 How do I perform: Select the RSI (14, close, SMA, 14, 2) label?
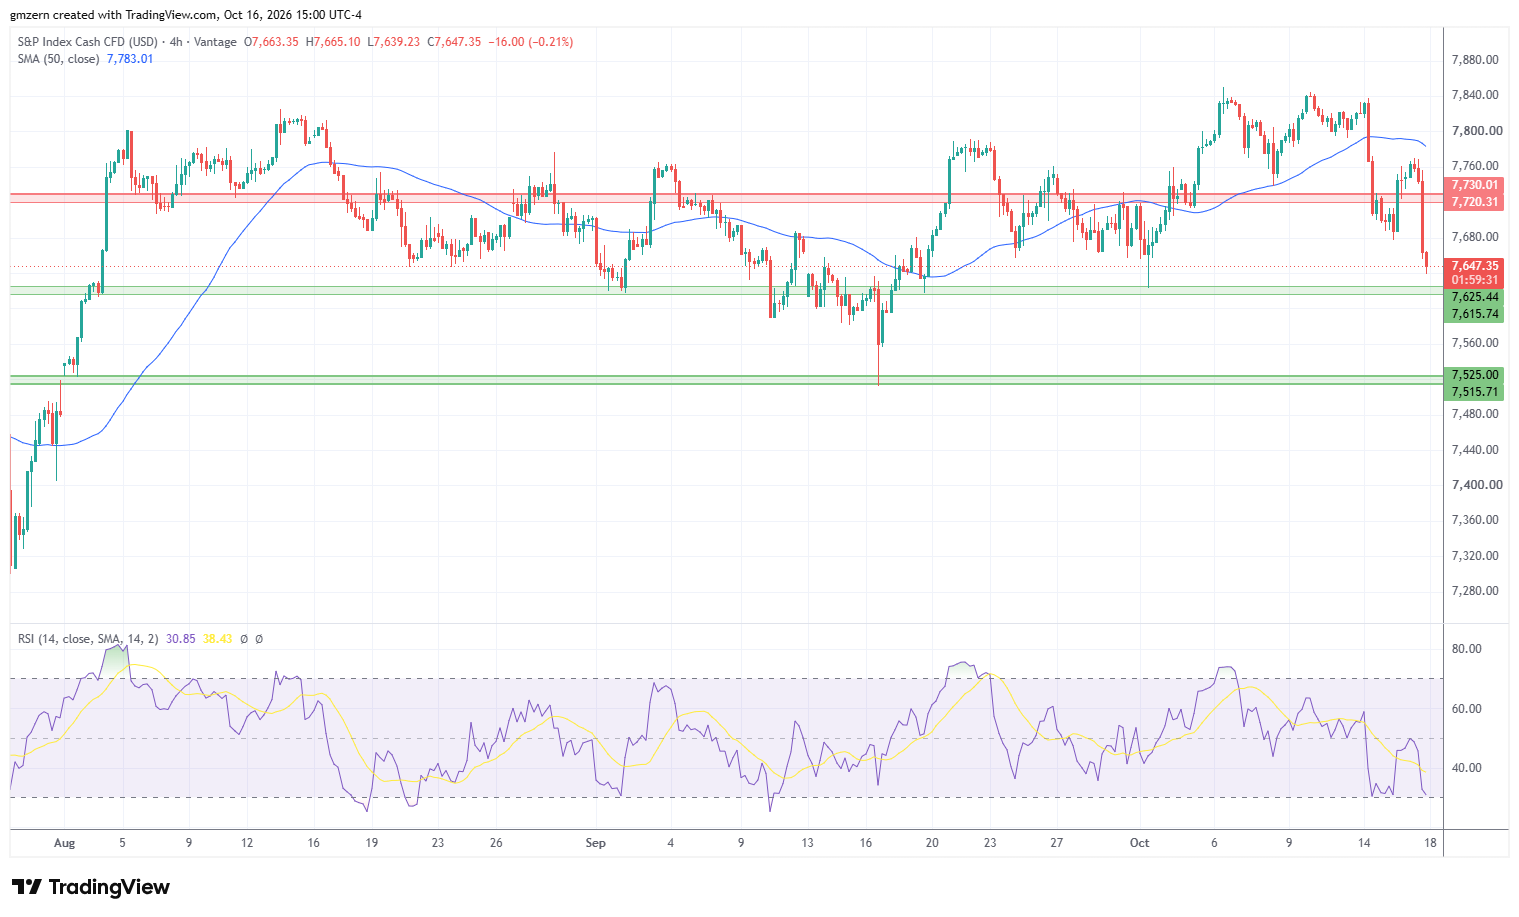88,639
